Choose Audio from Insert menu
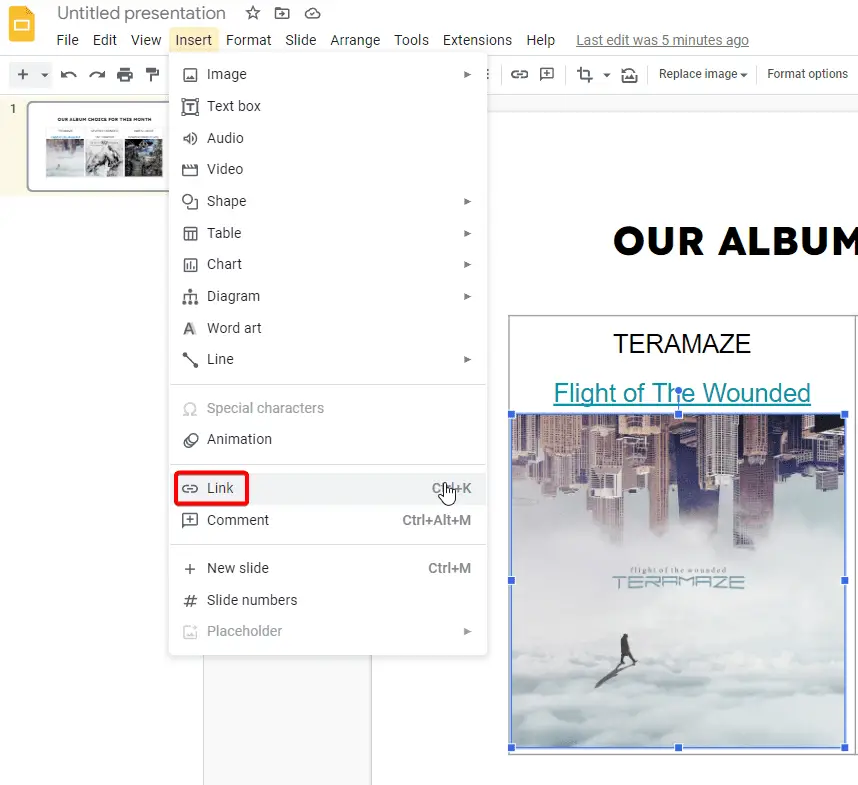Screen dimensions: 858x785 (328, 138)
